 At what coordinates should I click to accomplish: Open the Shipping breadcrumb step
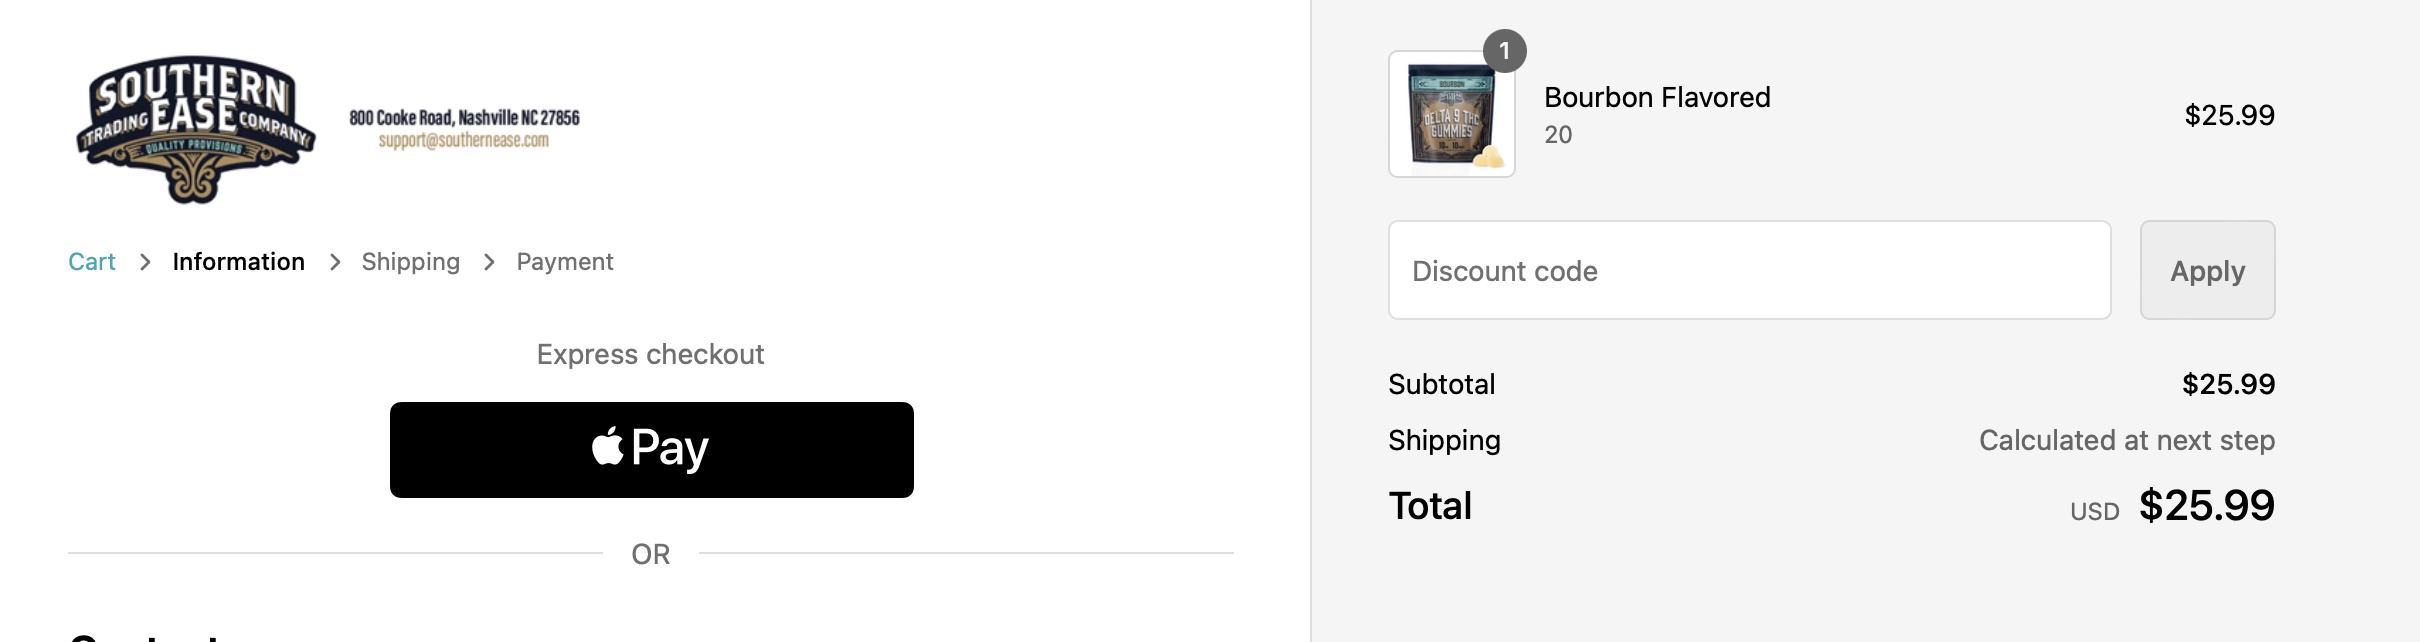pos(410,262)
